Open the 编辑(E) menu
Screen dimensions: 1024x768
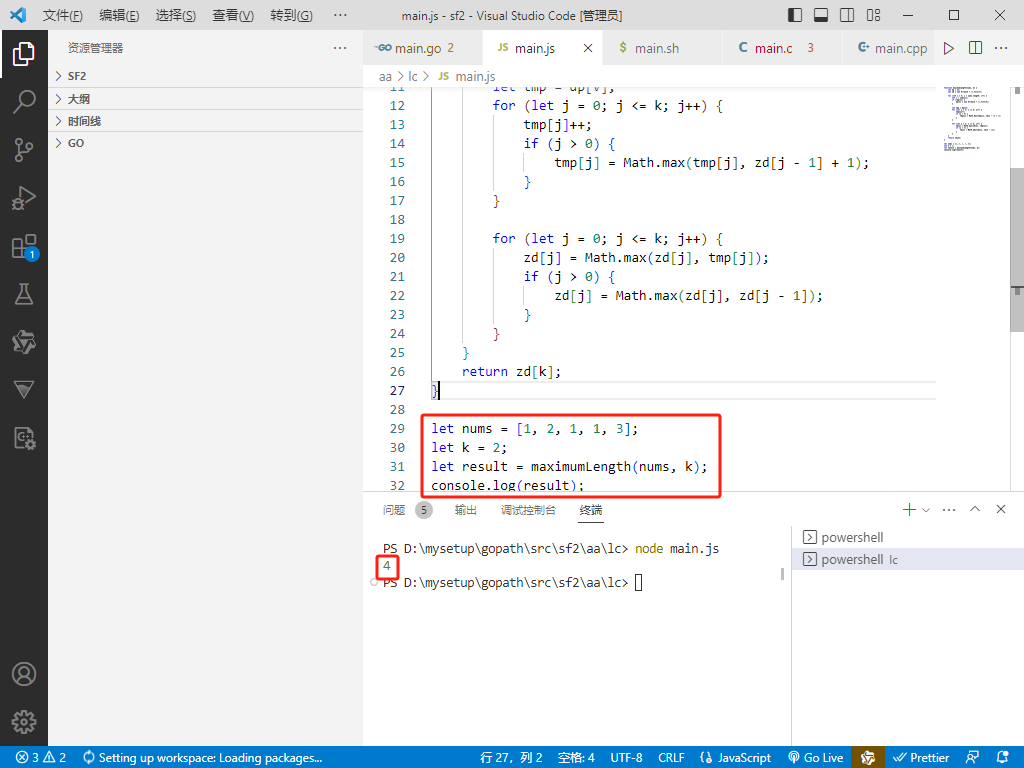(119, 15)
